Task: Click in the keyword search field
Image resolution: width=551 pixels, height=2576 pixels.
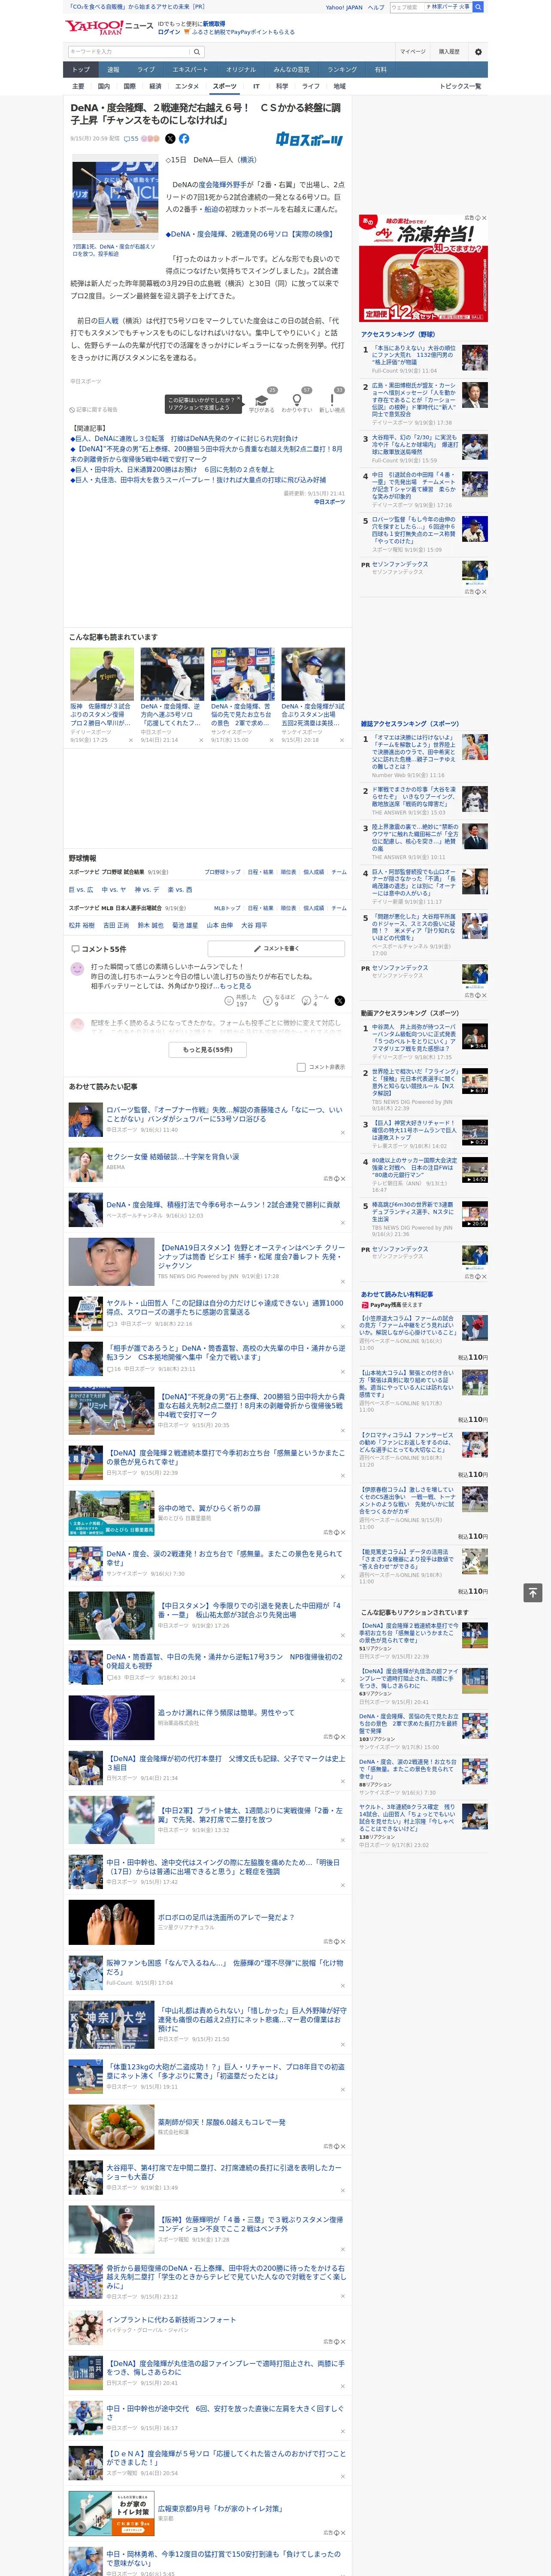Action: 129,52
